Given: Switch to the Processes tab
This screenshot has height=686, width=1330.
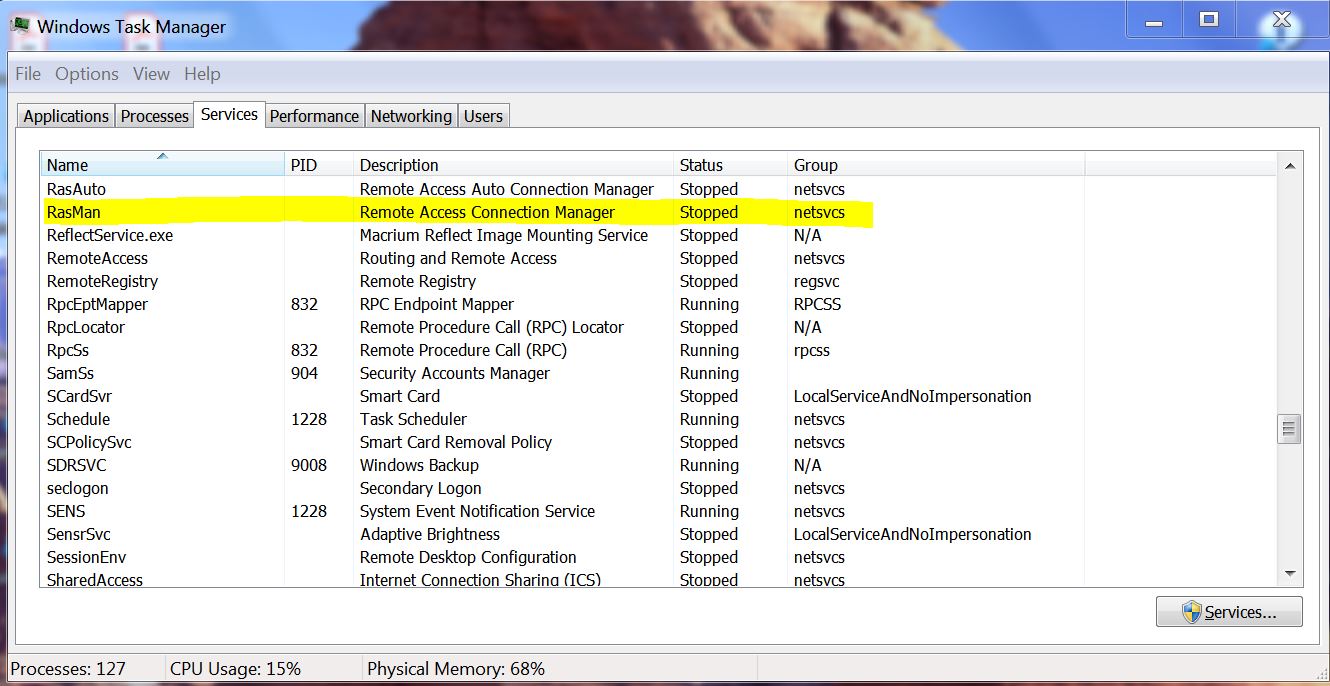Looking at the screenshot, I should (x=155, y=116).
